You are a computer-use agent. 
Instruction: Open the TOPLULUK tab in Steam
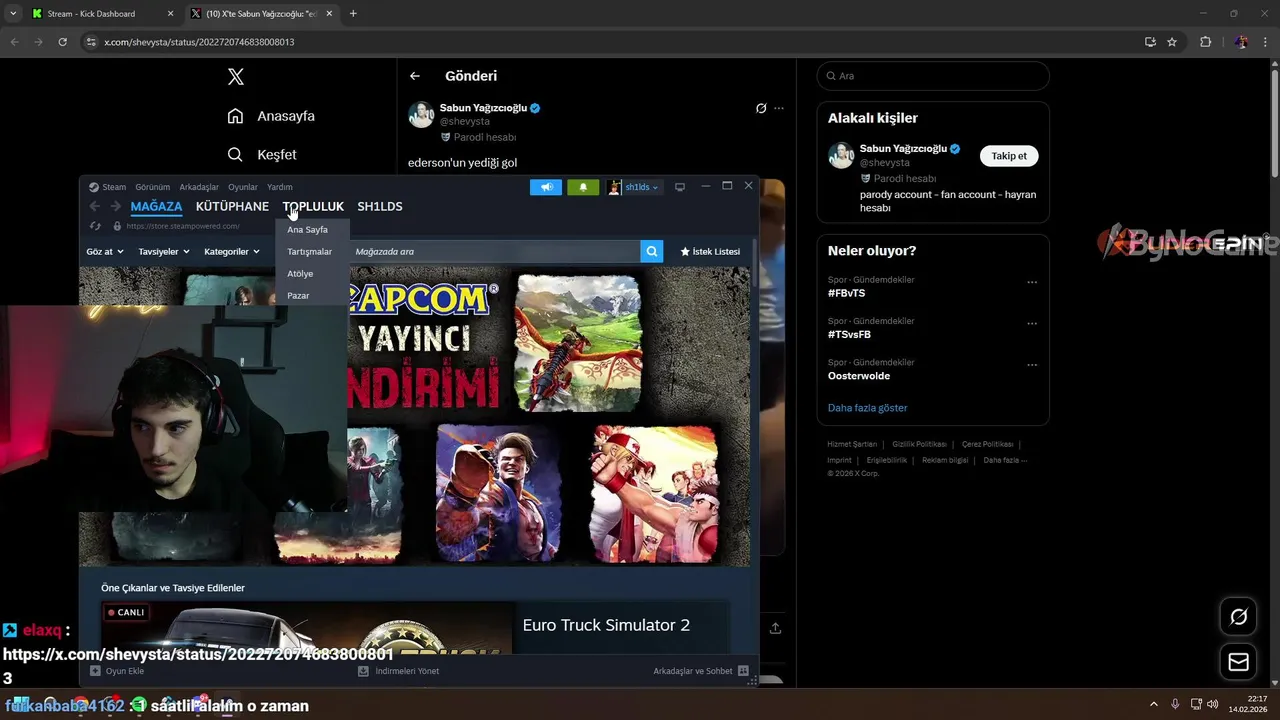tap(313, 206)
